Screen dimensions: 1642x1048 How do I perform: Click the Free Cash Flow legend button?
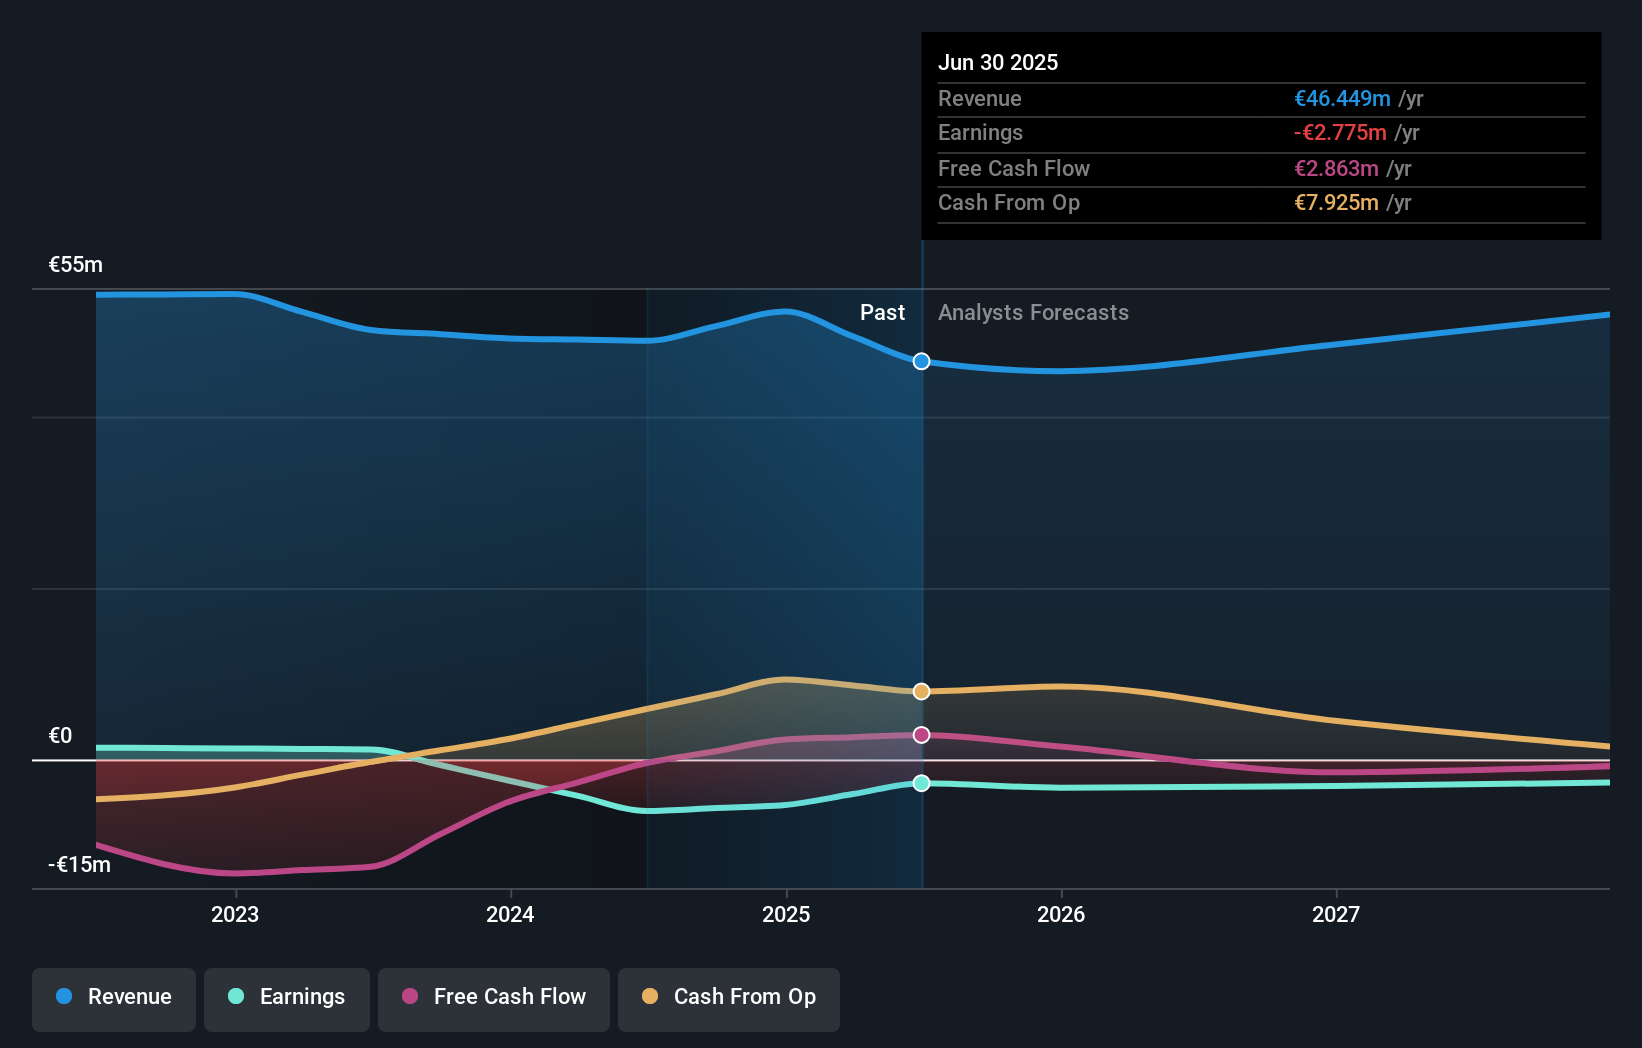(493, 997)
